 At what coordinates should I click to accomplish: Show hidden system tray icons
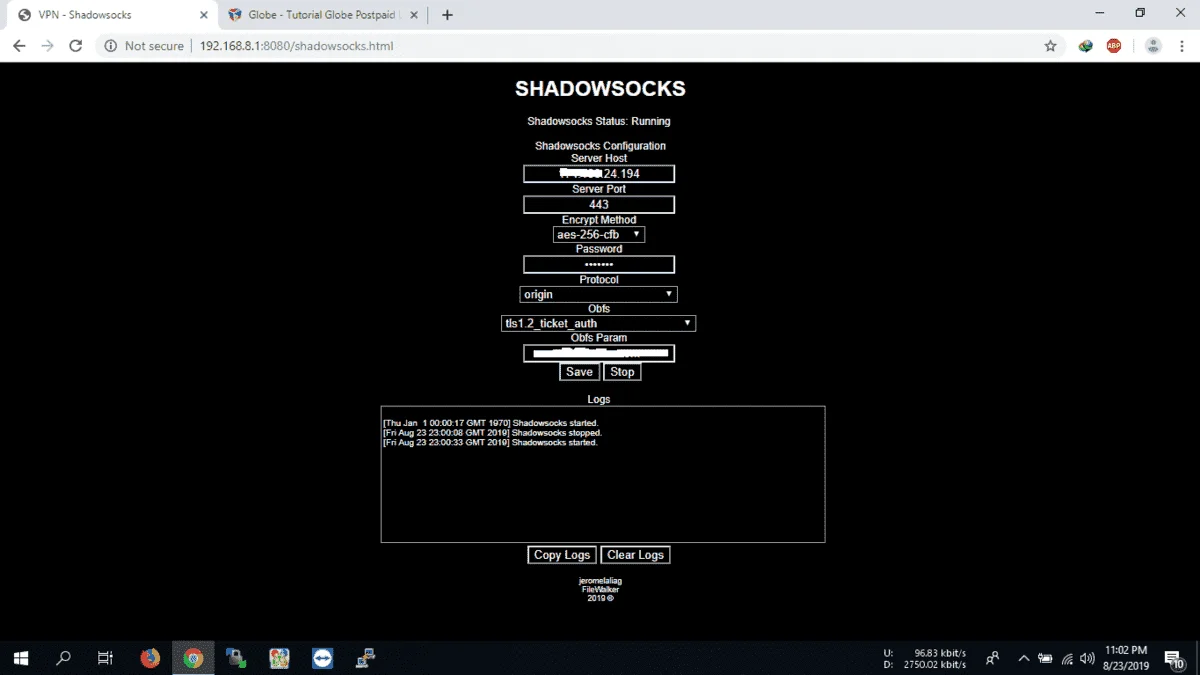(x=1023, y=658)
